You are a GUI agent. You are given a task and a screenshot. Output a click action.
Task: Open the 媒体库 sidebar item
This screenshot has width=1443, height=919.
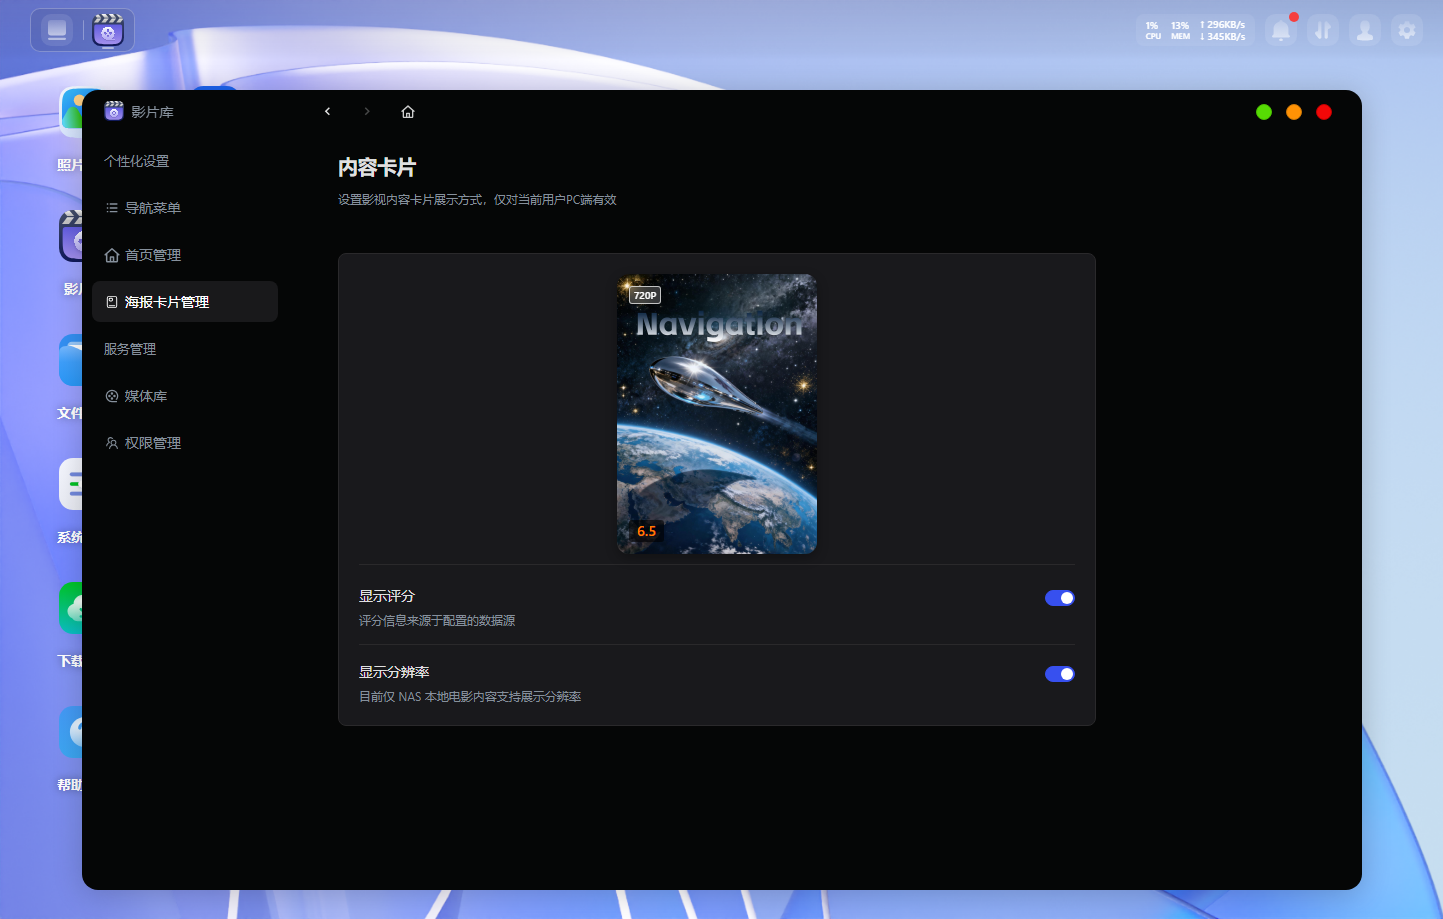pyautogui.click(x=185, y=396)
